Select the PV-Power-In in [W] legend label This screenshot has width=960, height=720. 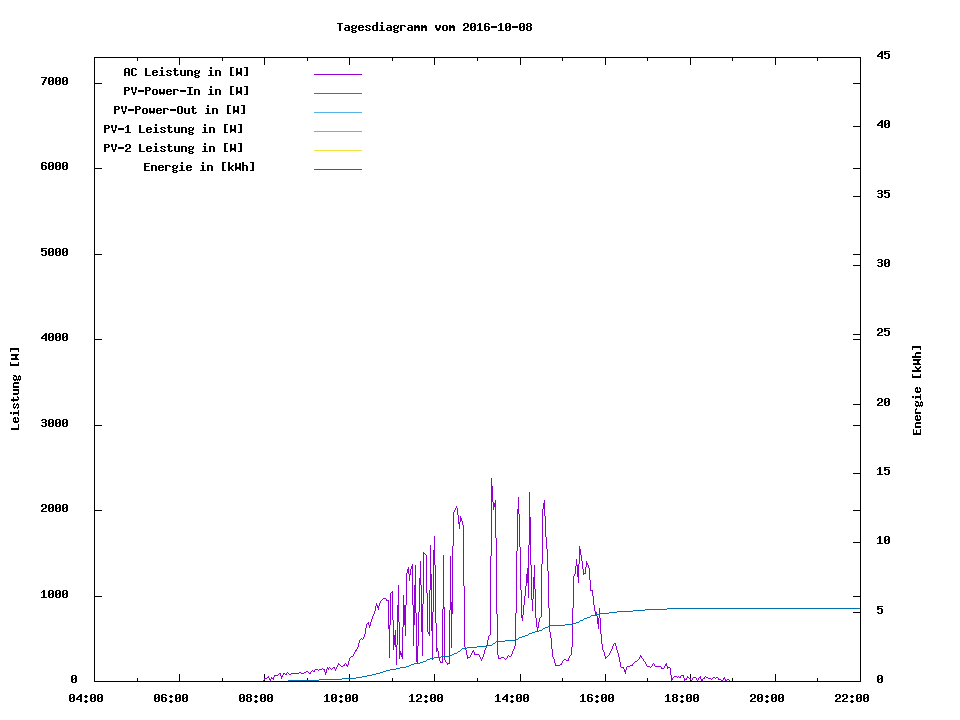186,91
